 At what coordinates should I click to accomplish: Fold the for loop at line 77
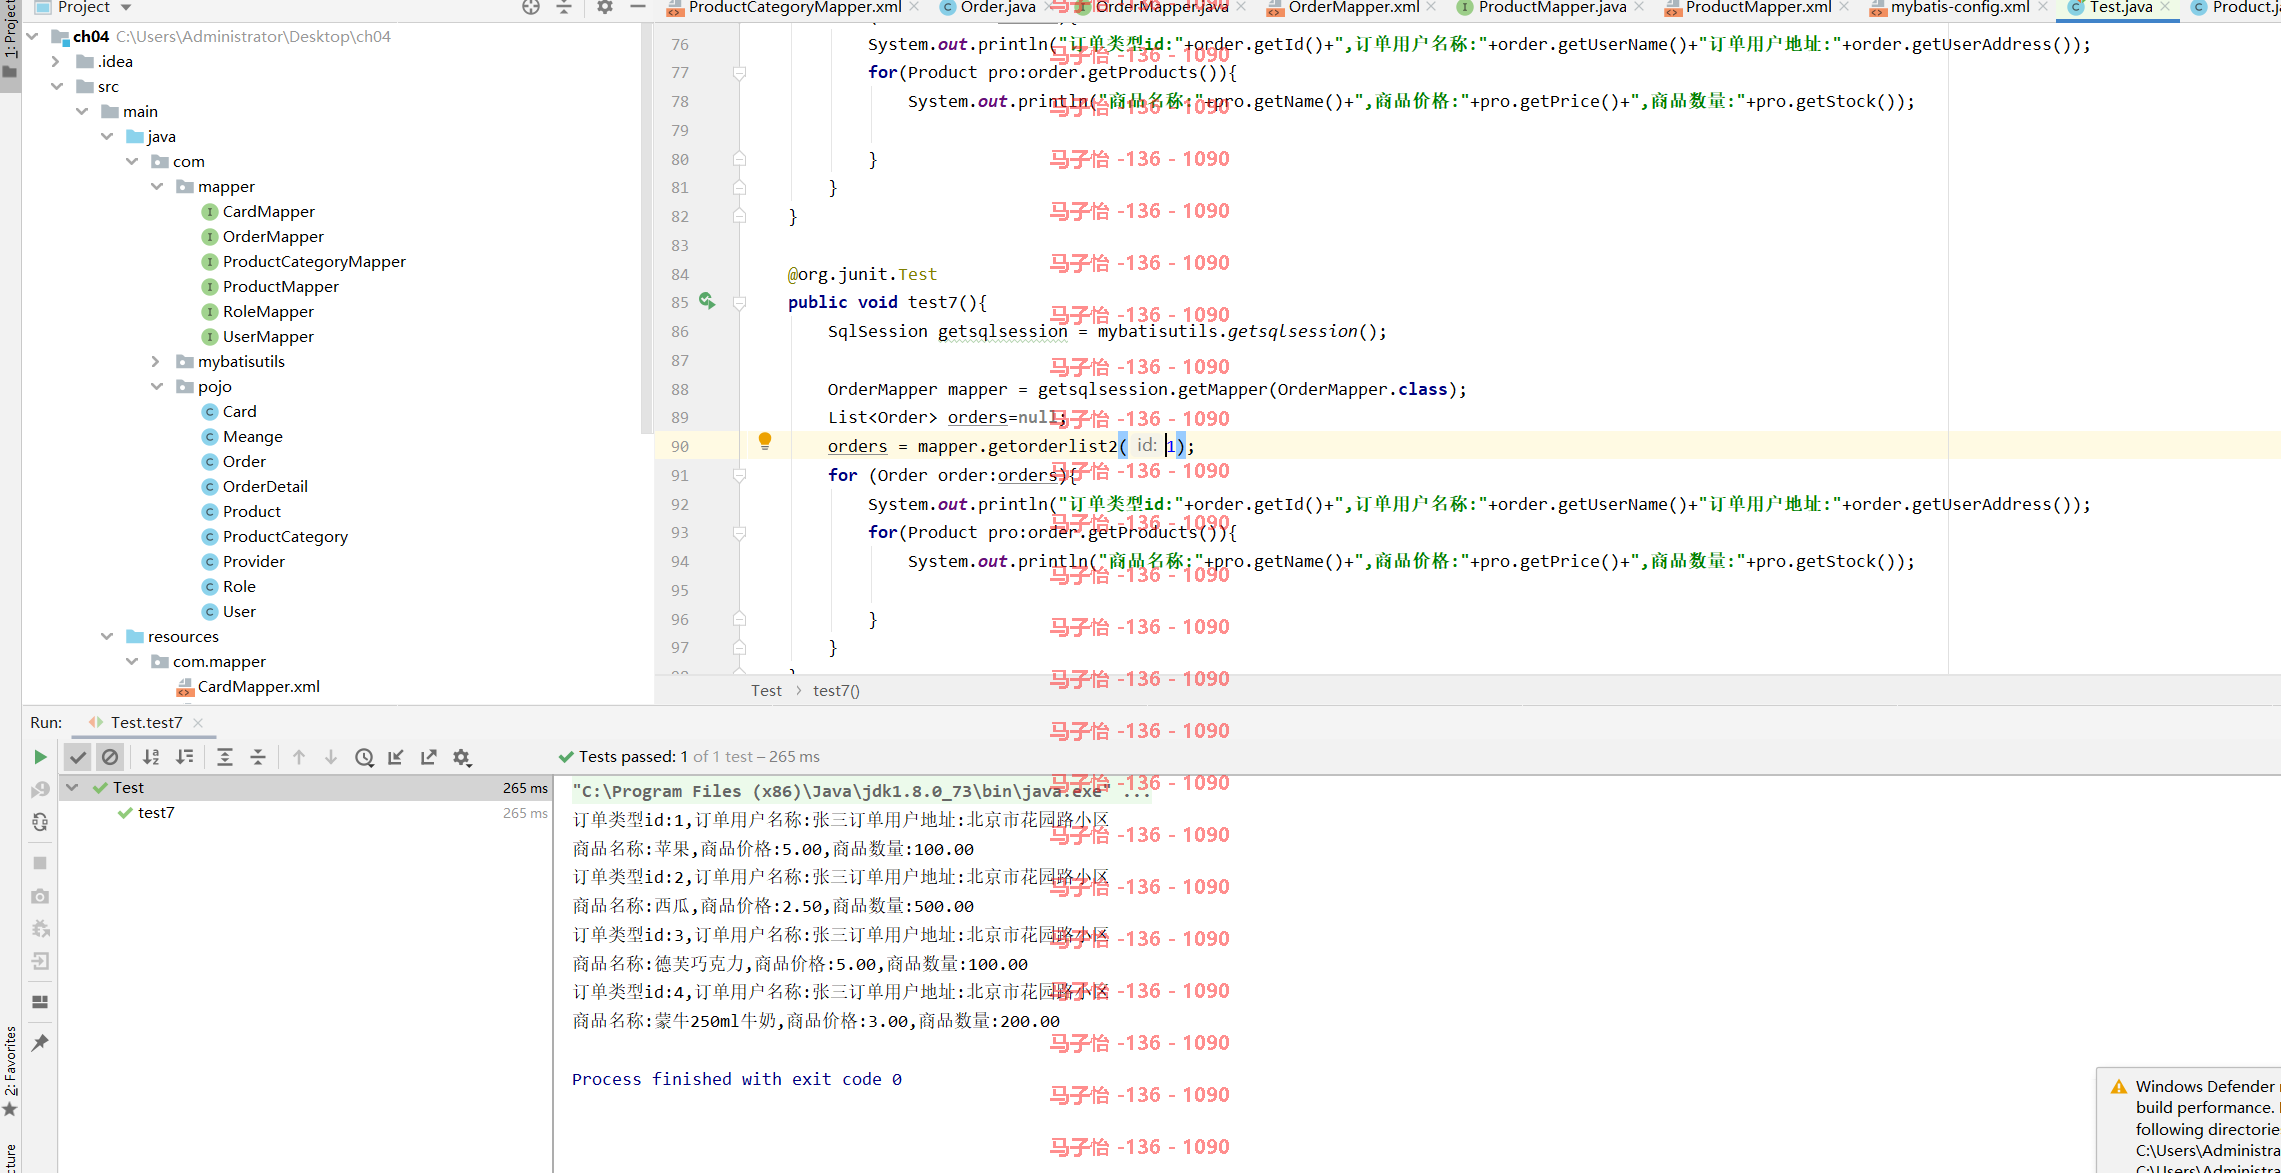(739, 73)
